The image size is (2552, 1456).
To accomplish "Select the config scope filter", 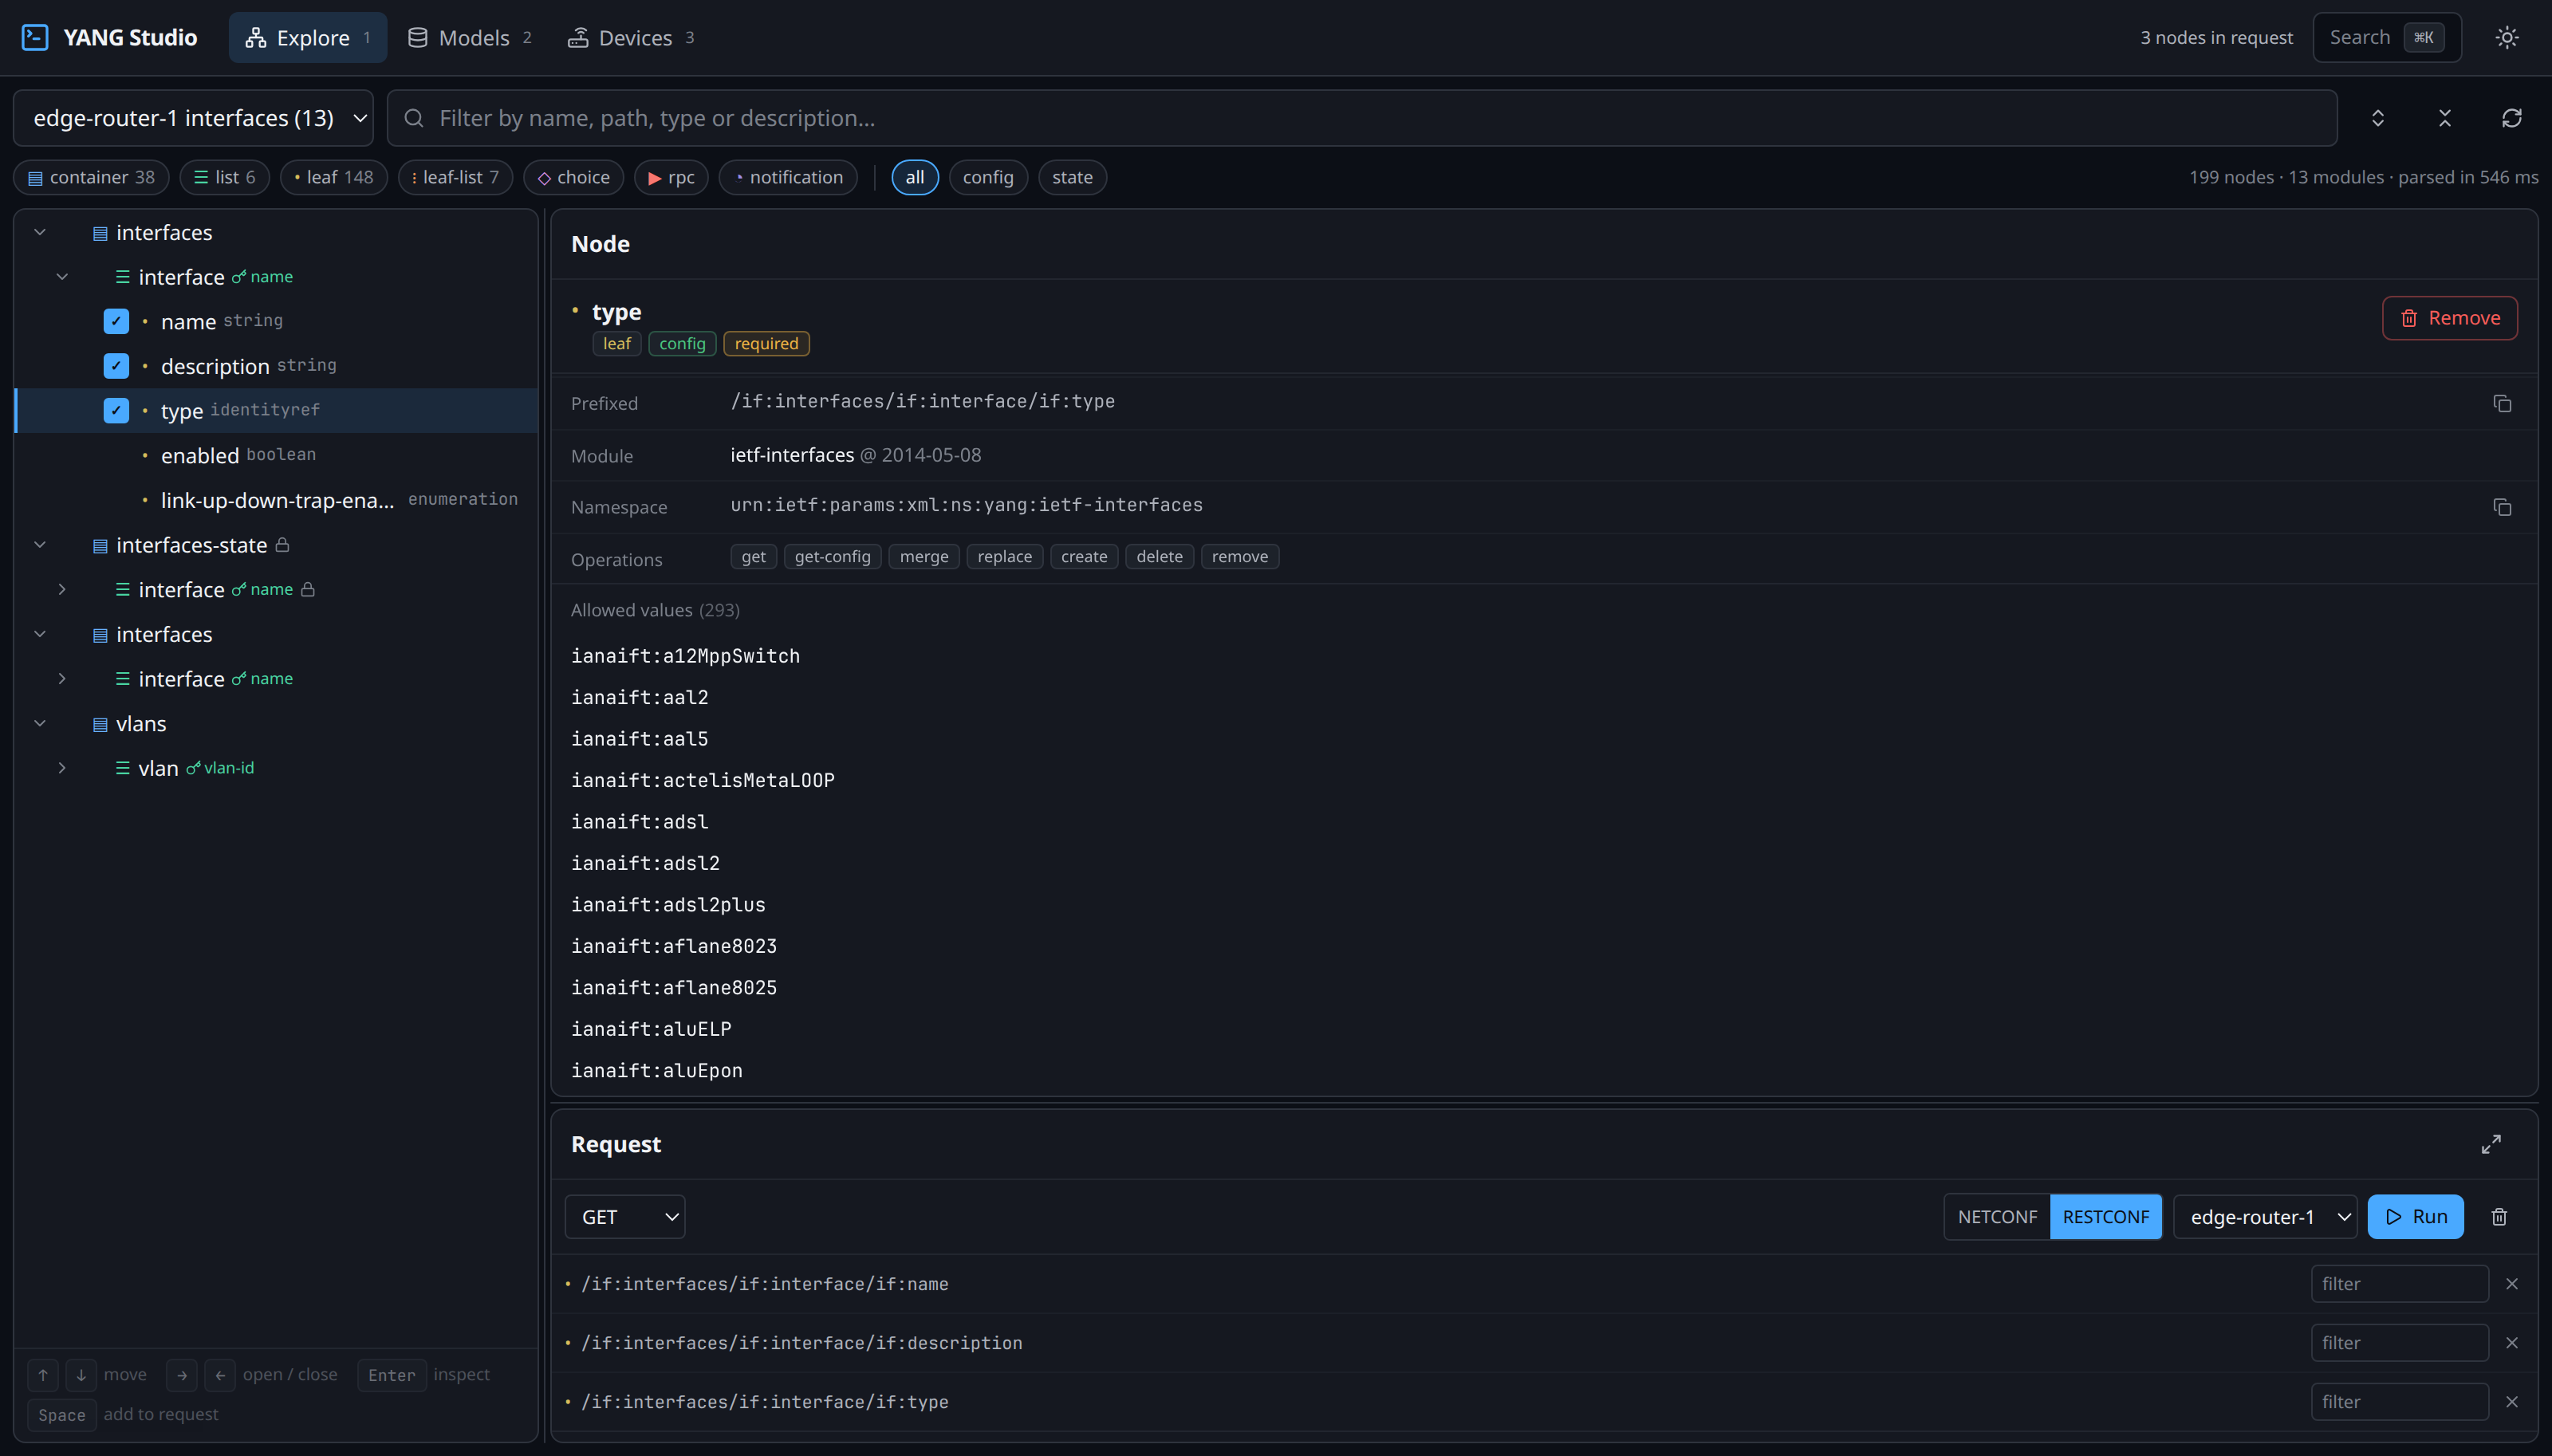I will [x=988, y=178].
